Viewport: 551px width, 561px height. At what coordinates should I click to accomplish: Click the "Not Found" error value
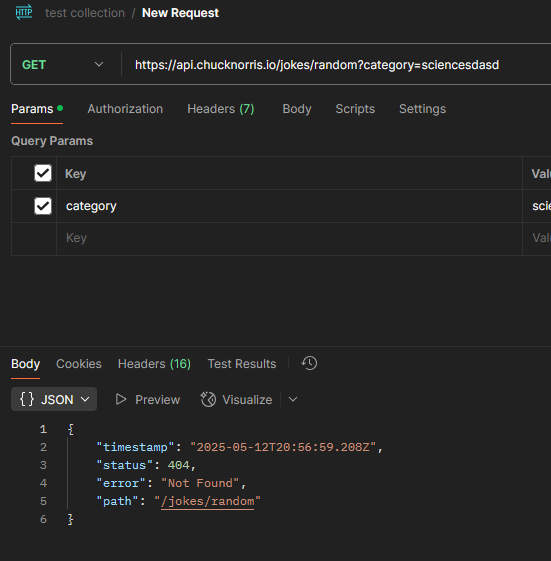pyautogui.click(x=200, y=483)
